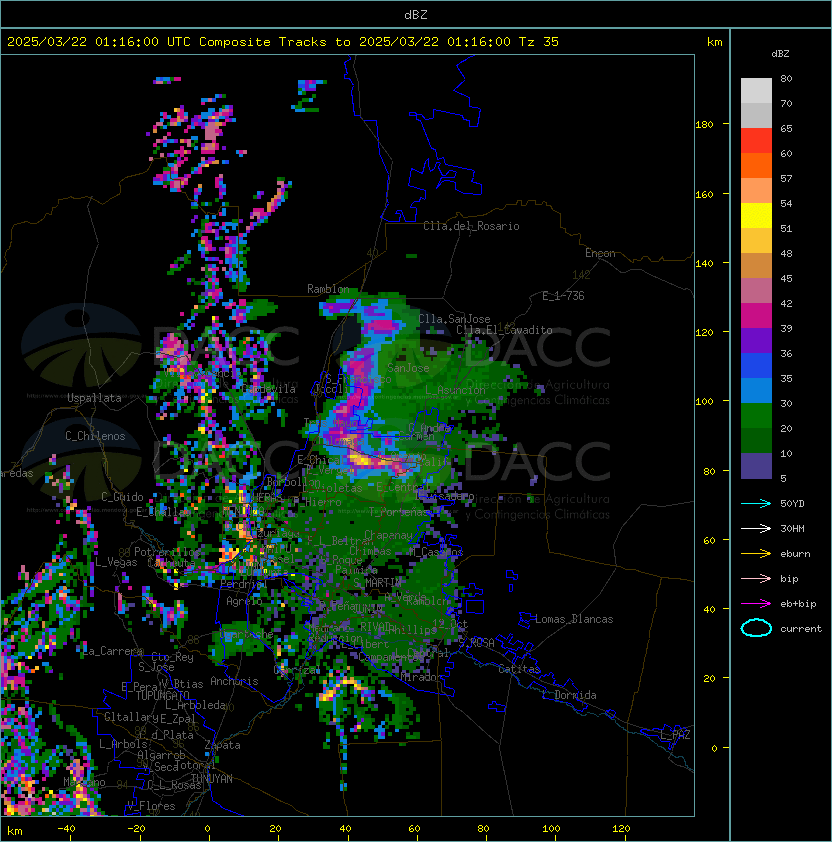832x842 pixels.
Task: Choose the medium green 20–30 dBZ swatch
Action: 756,415
